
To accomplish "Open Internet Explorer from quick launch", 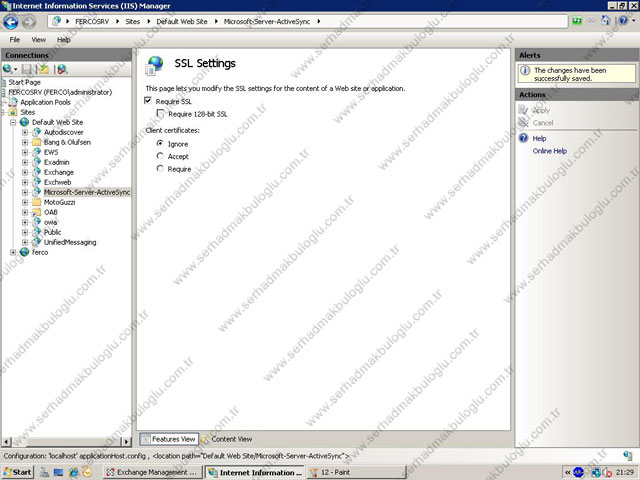I will [x=74, y=472].
